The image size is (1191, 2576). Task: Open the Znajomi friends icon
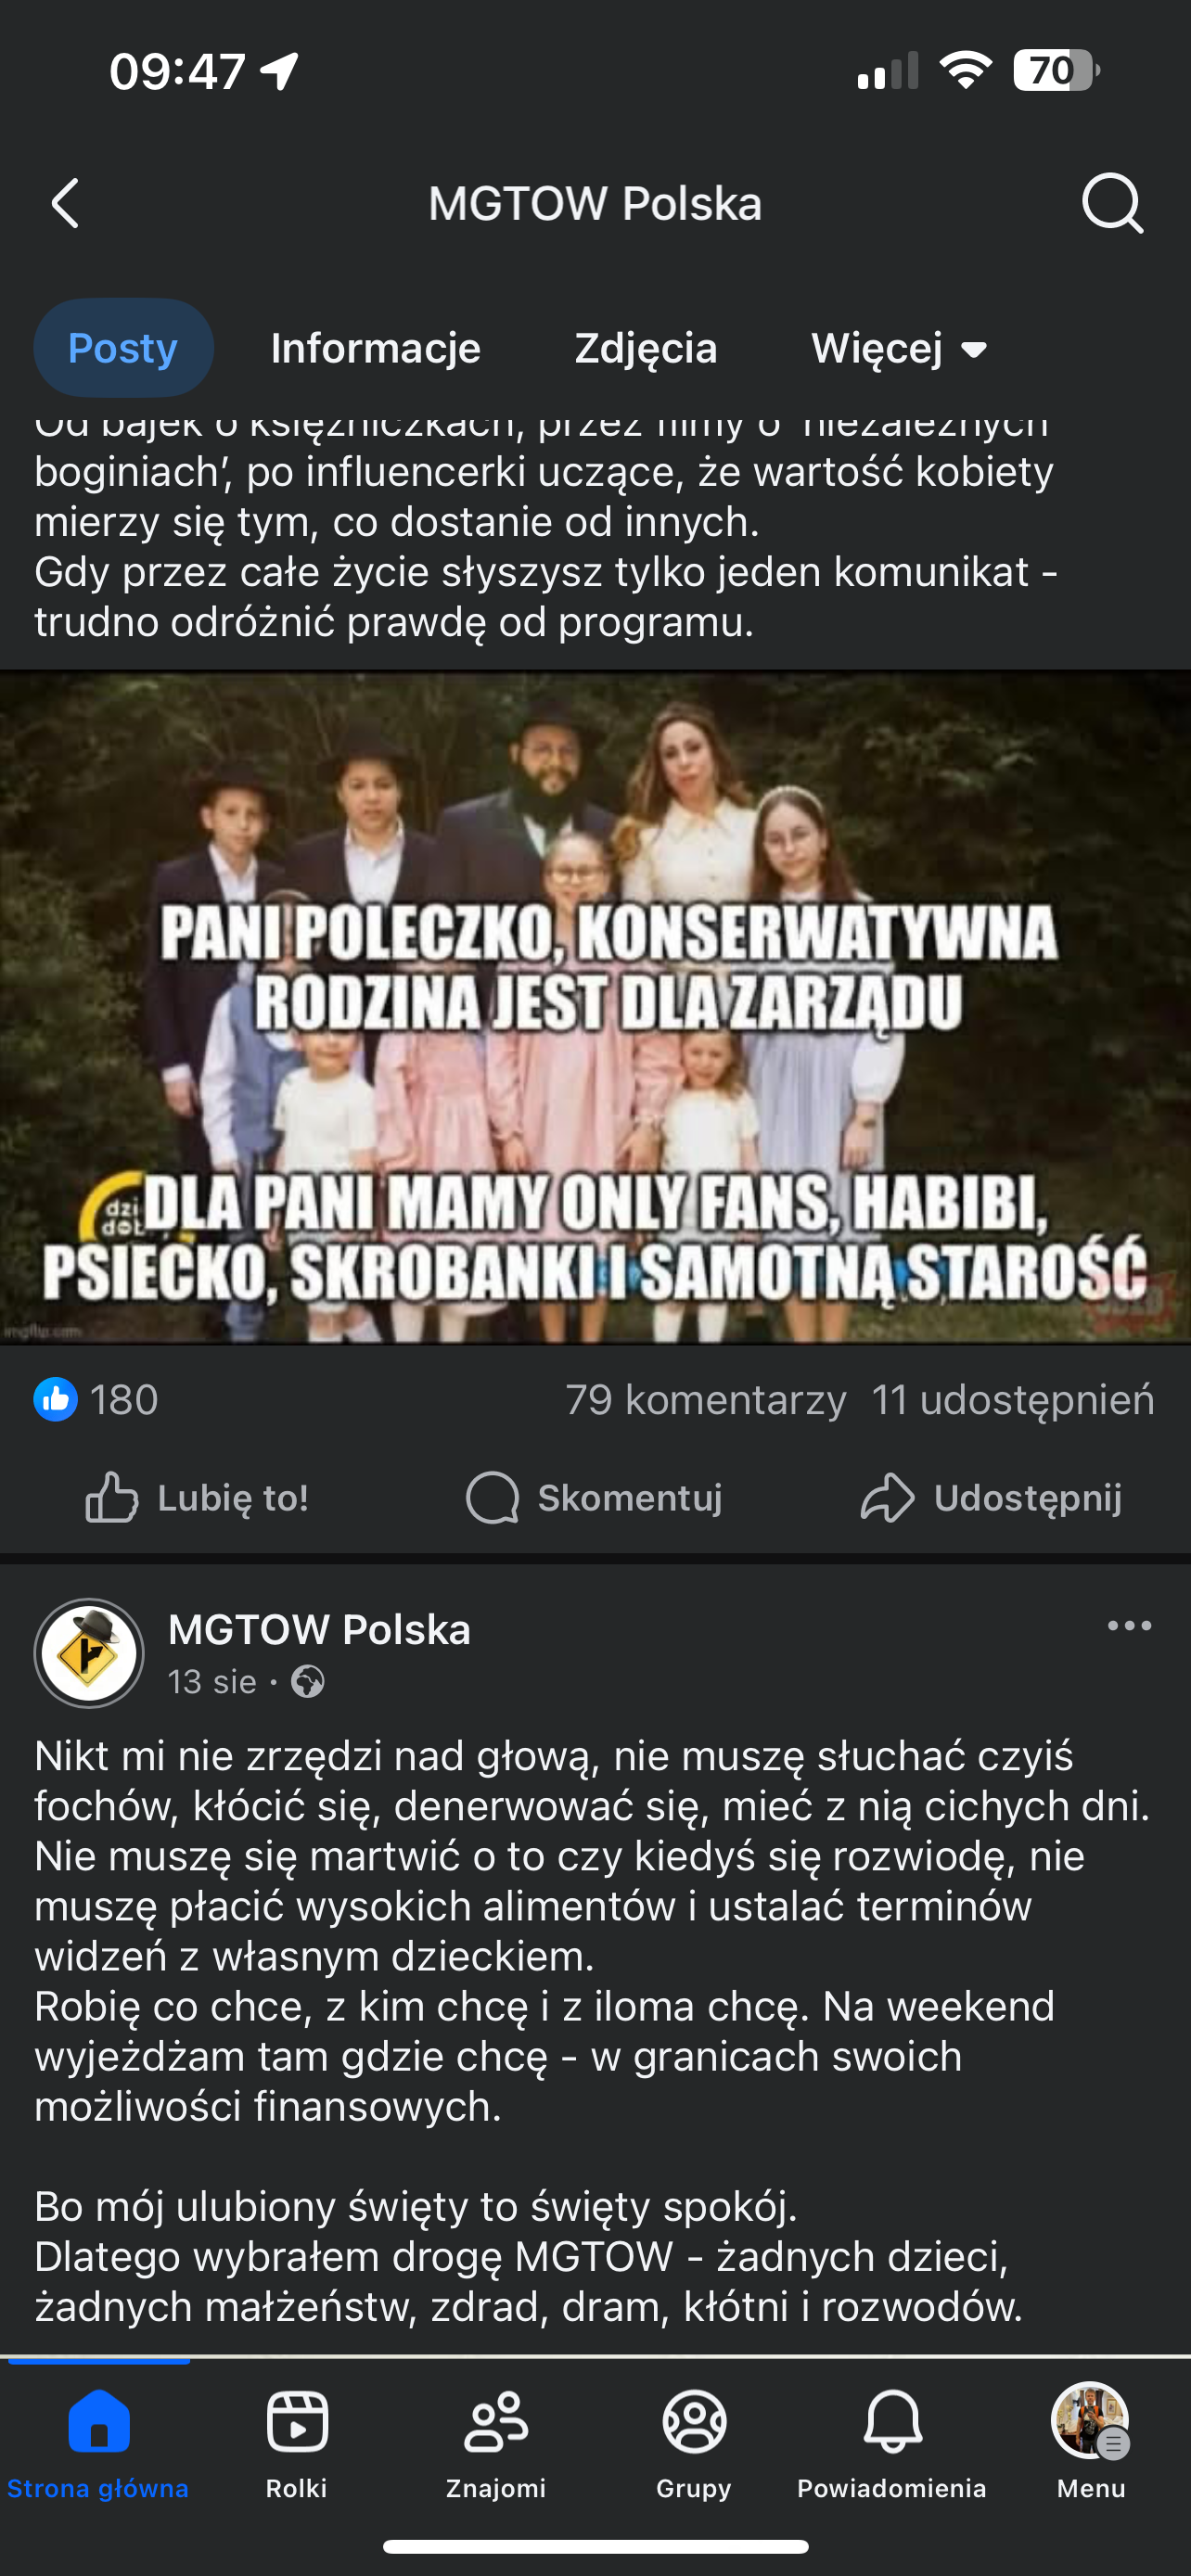[x=496, y=2422]
